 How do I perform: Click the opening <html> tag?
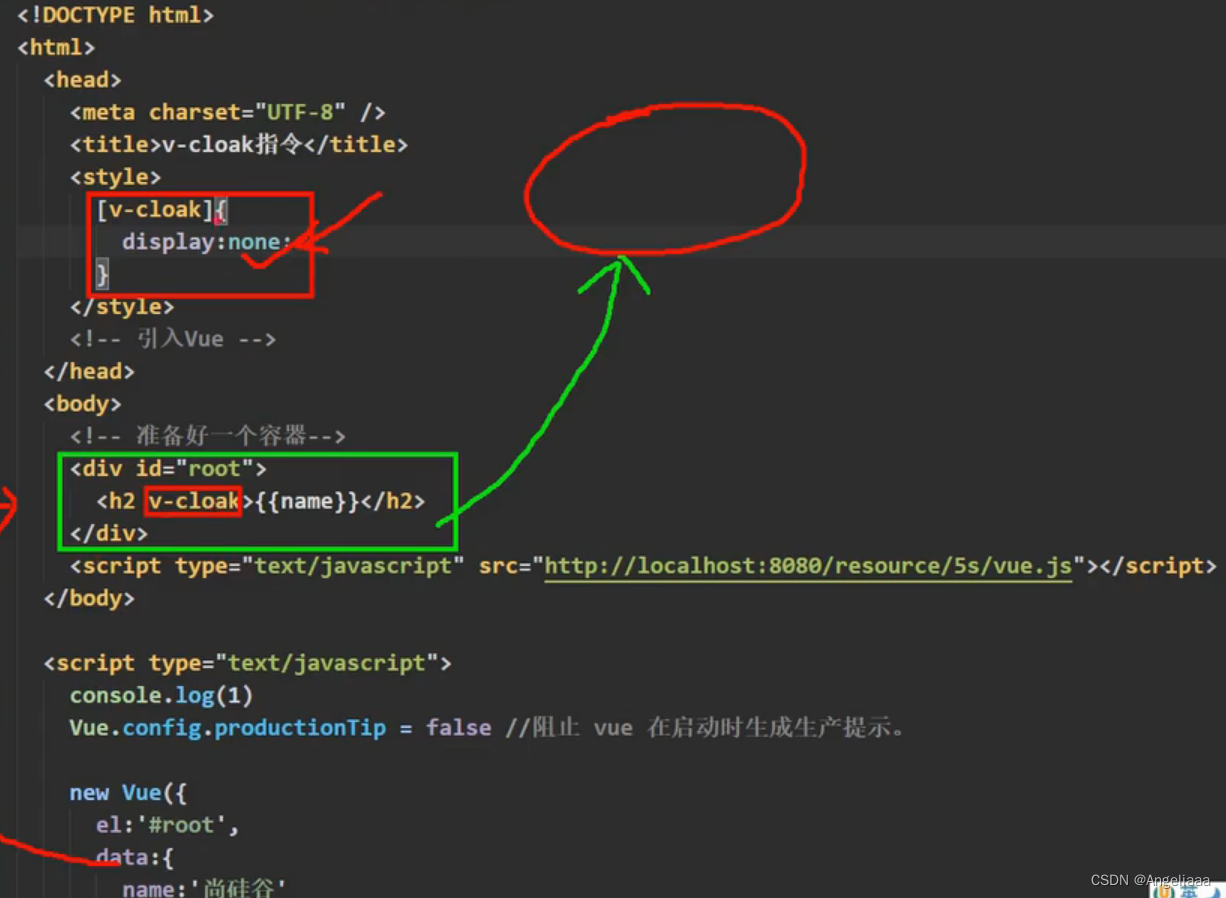click(x=56, y=47)
